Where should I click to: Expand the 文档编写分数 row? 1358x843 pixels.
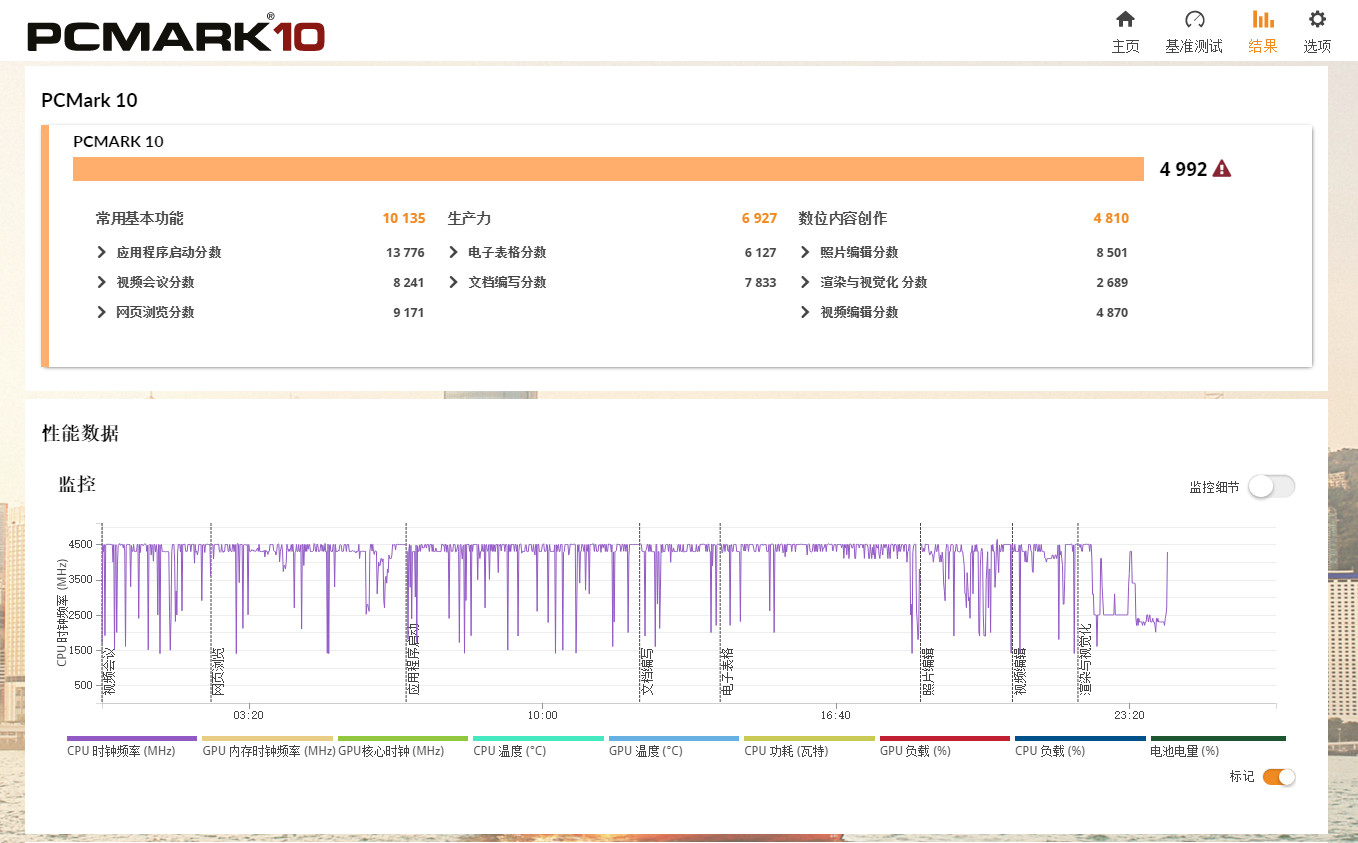(x=453, y=282)
